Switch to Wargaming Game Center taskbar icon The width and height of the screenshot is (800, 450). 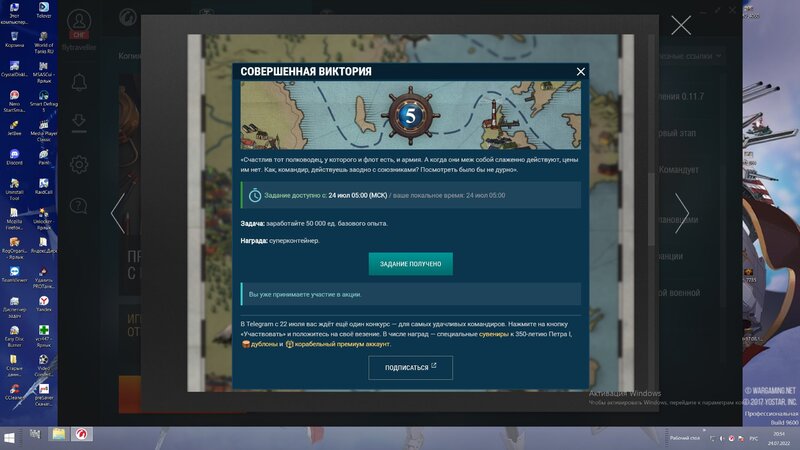click(81, 434)
